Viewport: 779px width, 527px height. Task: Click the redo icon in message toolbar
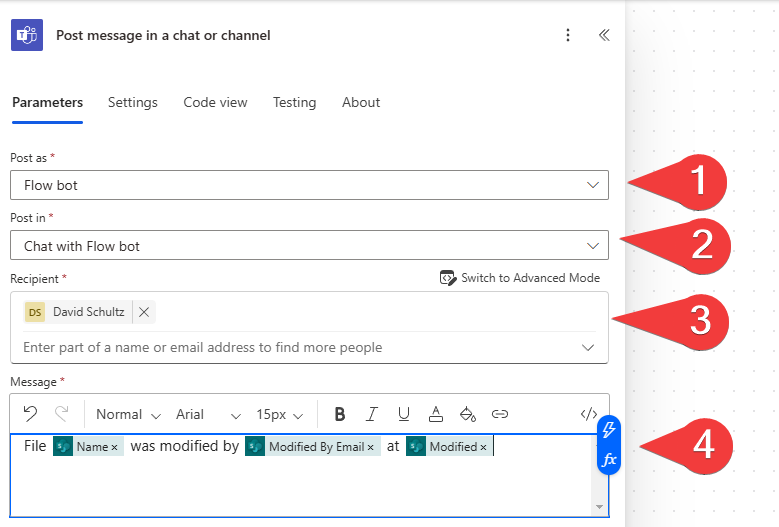click(62, 414)
